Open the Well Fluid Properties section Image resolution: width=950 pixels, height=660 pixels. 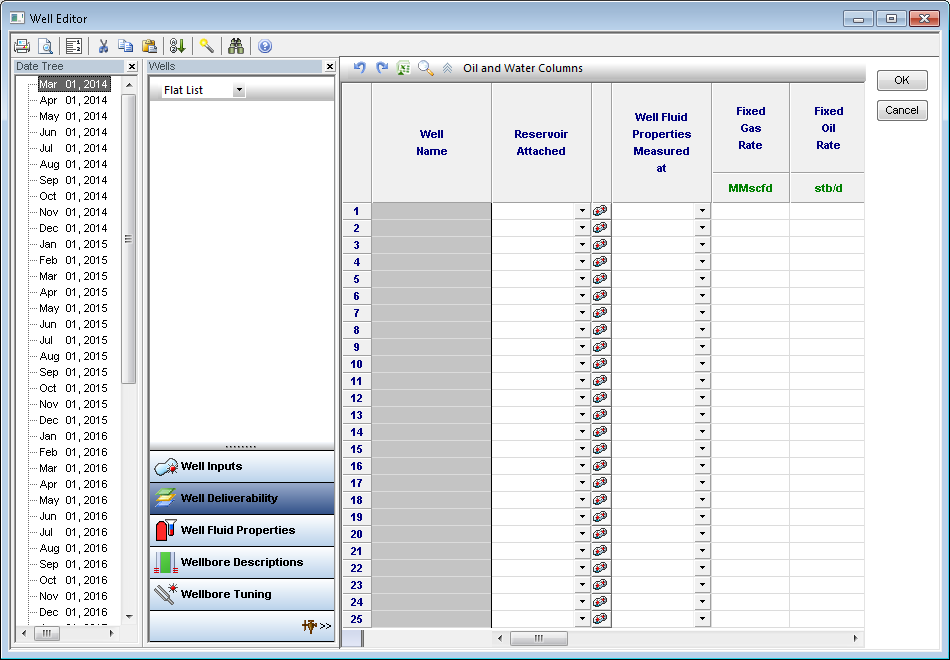click(x=242, y=530)
